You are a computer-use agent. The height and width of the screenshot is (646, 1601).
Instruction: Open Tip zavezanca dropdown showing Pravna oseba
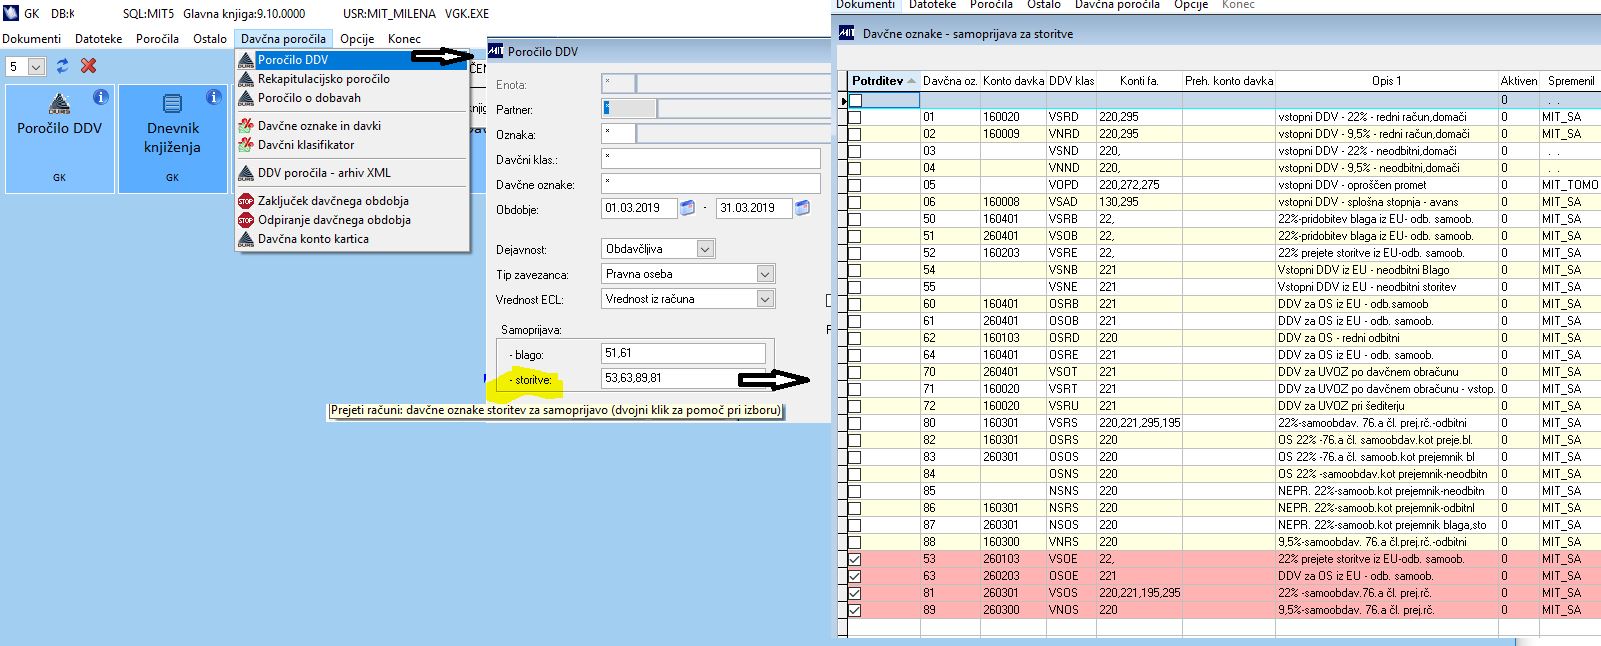765,274
